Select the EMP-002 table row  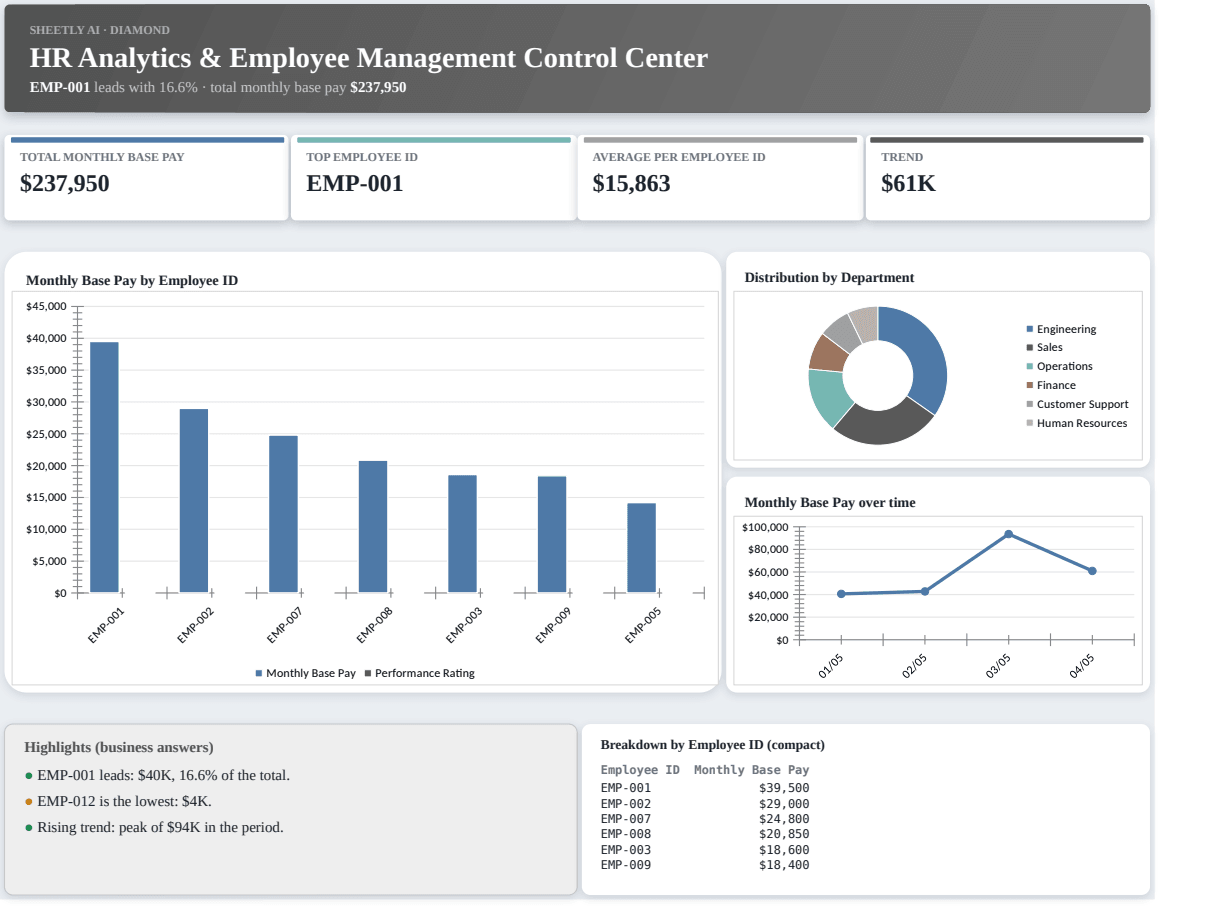(705, 804)
